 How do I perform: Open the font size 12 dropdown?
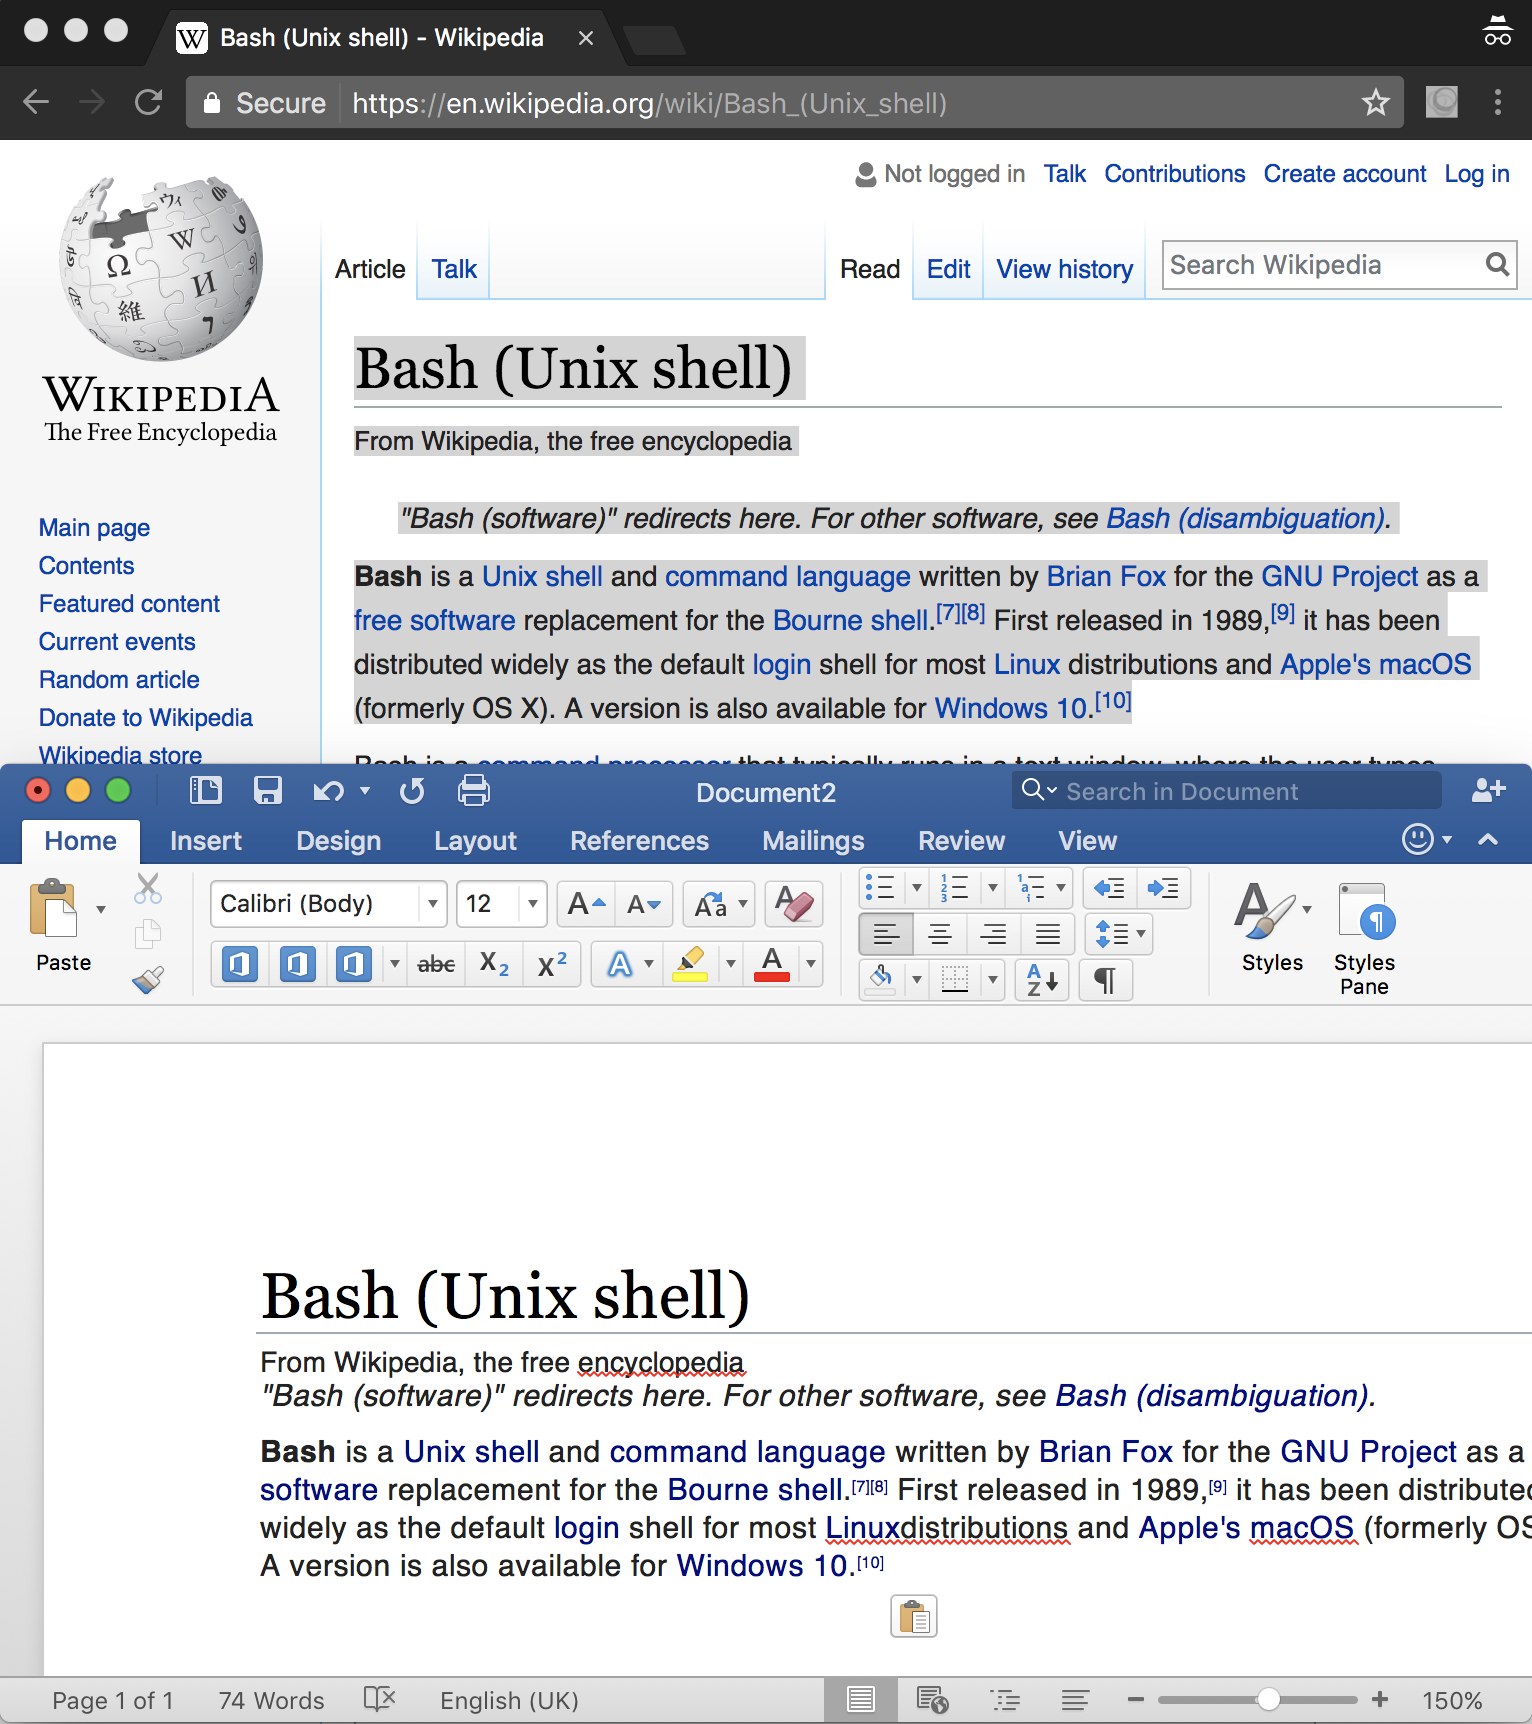(532, 904)
